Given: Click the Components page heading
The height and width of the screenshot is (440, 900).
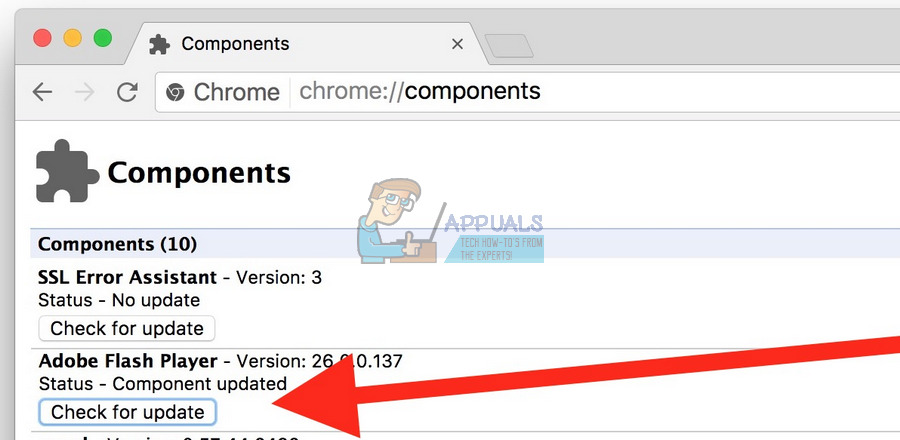Looking at the screenshot, I should 199,172.
